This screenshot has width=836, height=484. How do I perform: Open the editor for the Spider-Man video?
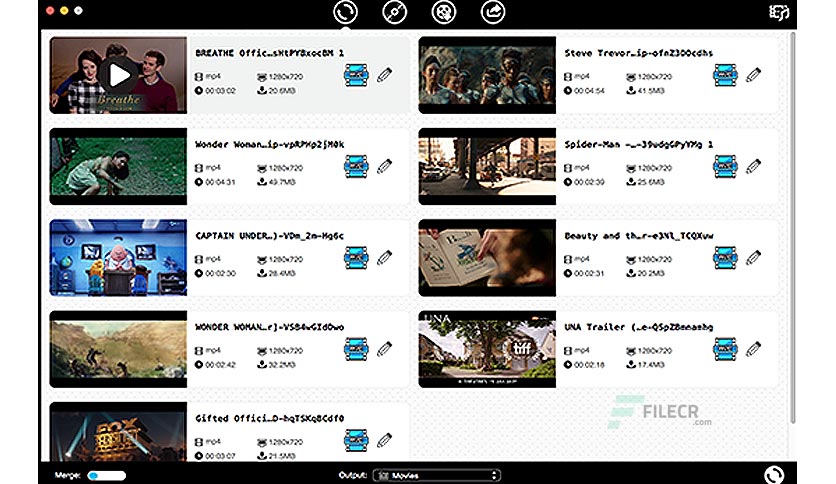tap(753, 166)
